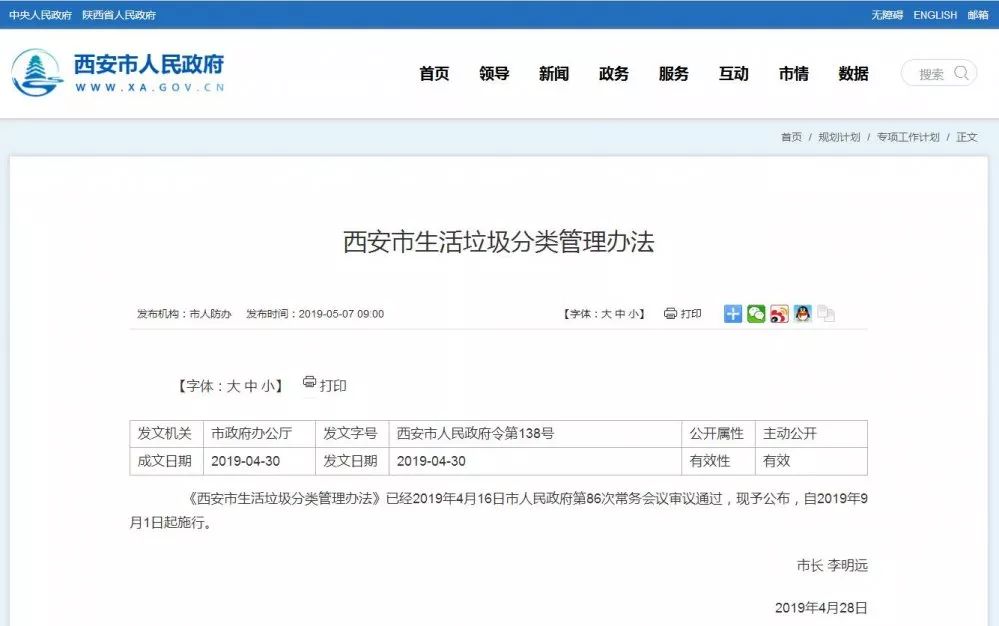Click the 发文日期 header cell
Image resolution: width=999 pixels, height=626 pixels.
(352, 461)
